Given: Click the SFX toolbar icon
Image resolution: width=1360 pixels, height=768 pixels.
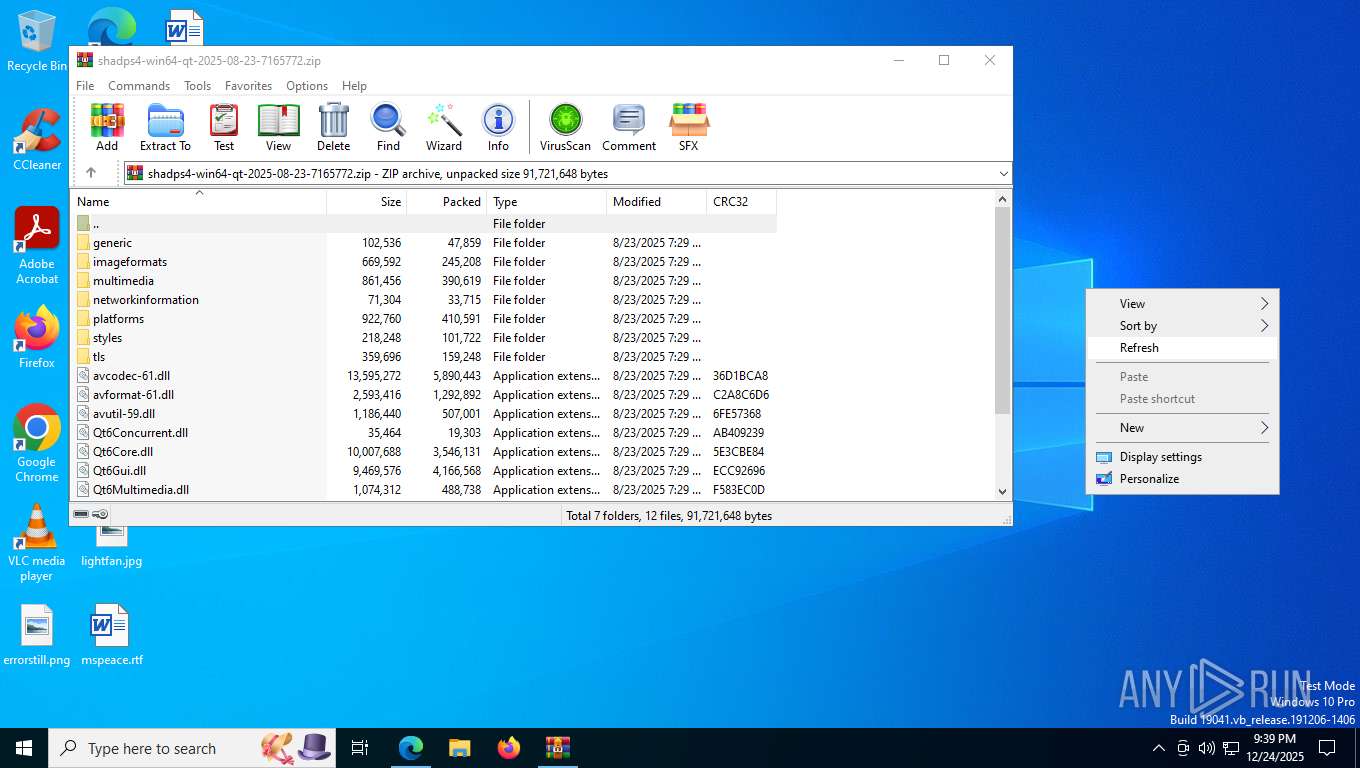Looking at the screenshot, I should 688,127.
